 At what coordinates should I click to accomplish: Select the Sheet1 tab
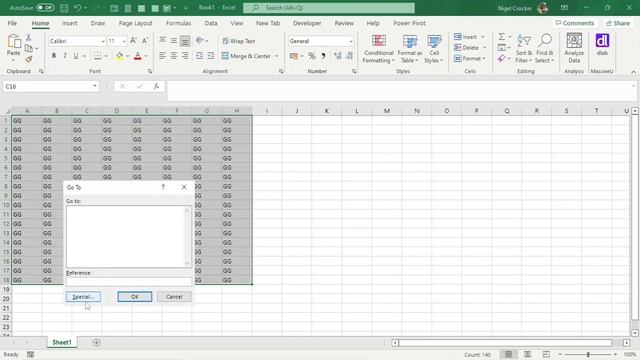point(62,342)
